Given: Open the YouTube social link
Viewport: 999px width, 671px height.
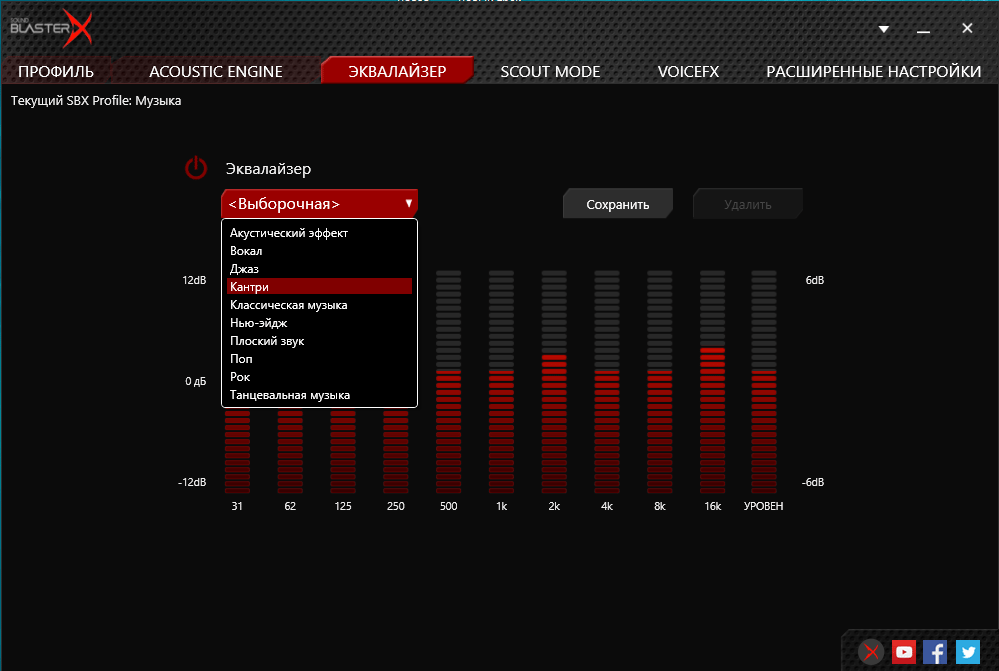Looking at the screenshot, I should point(903,652).
